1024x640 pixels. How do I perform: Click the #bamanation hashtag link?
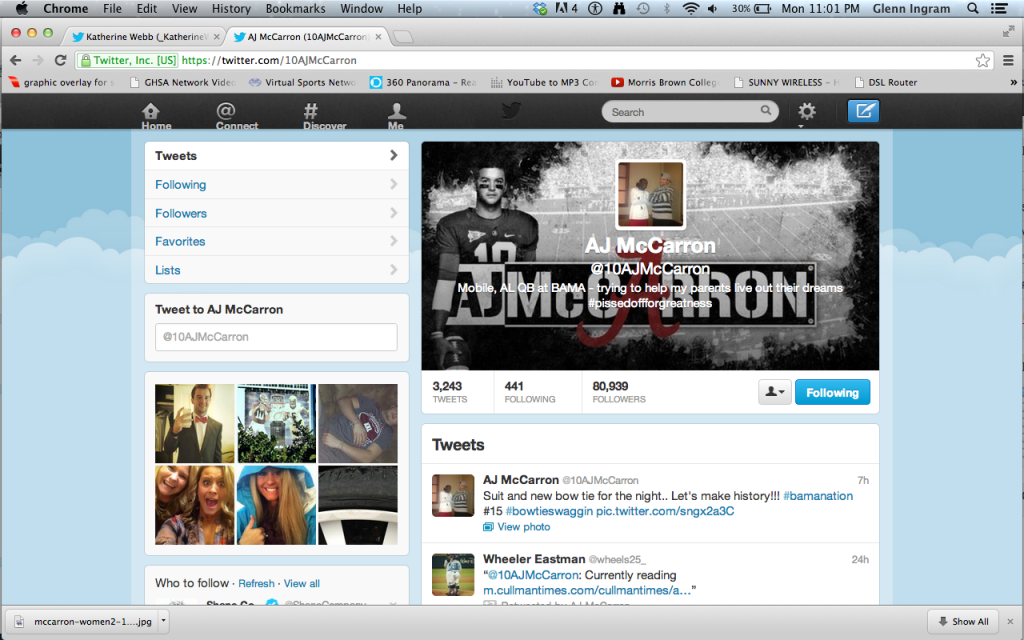coord(817,496)
